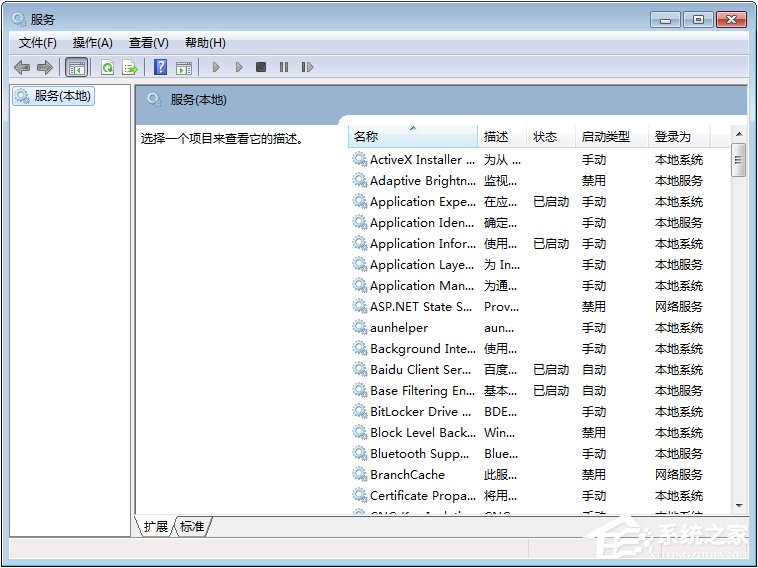
Task: Select the Application Identity service row
Action: pos(539,222)
